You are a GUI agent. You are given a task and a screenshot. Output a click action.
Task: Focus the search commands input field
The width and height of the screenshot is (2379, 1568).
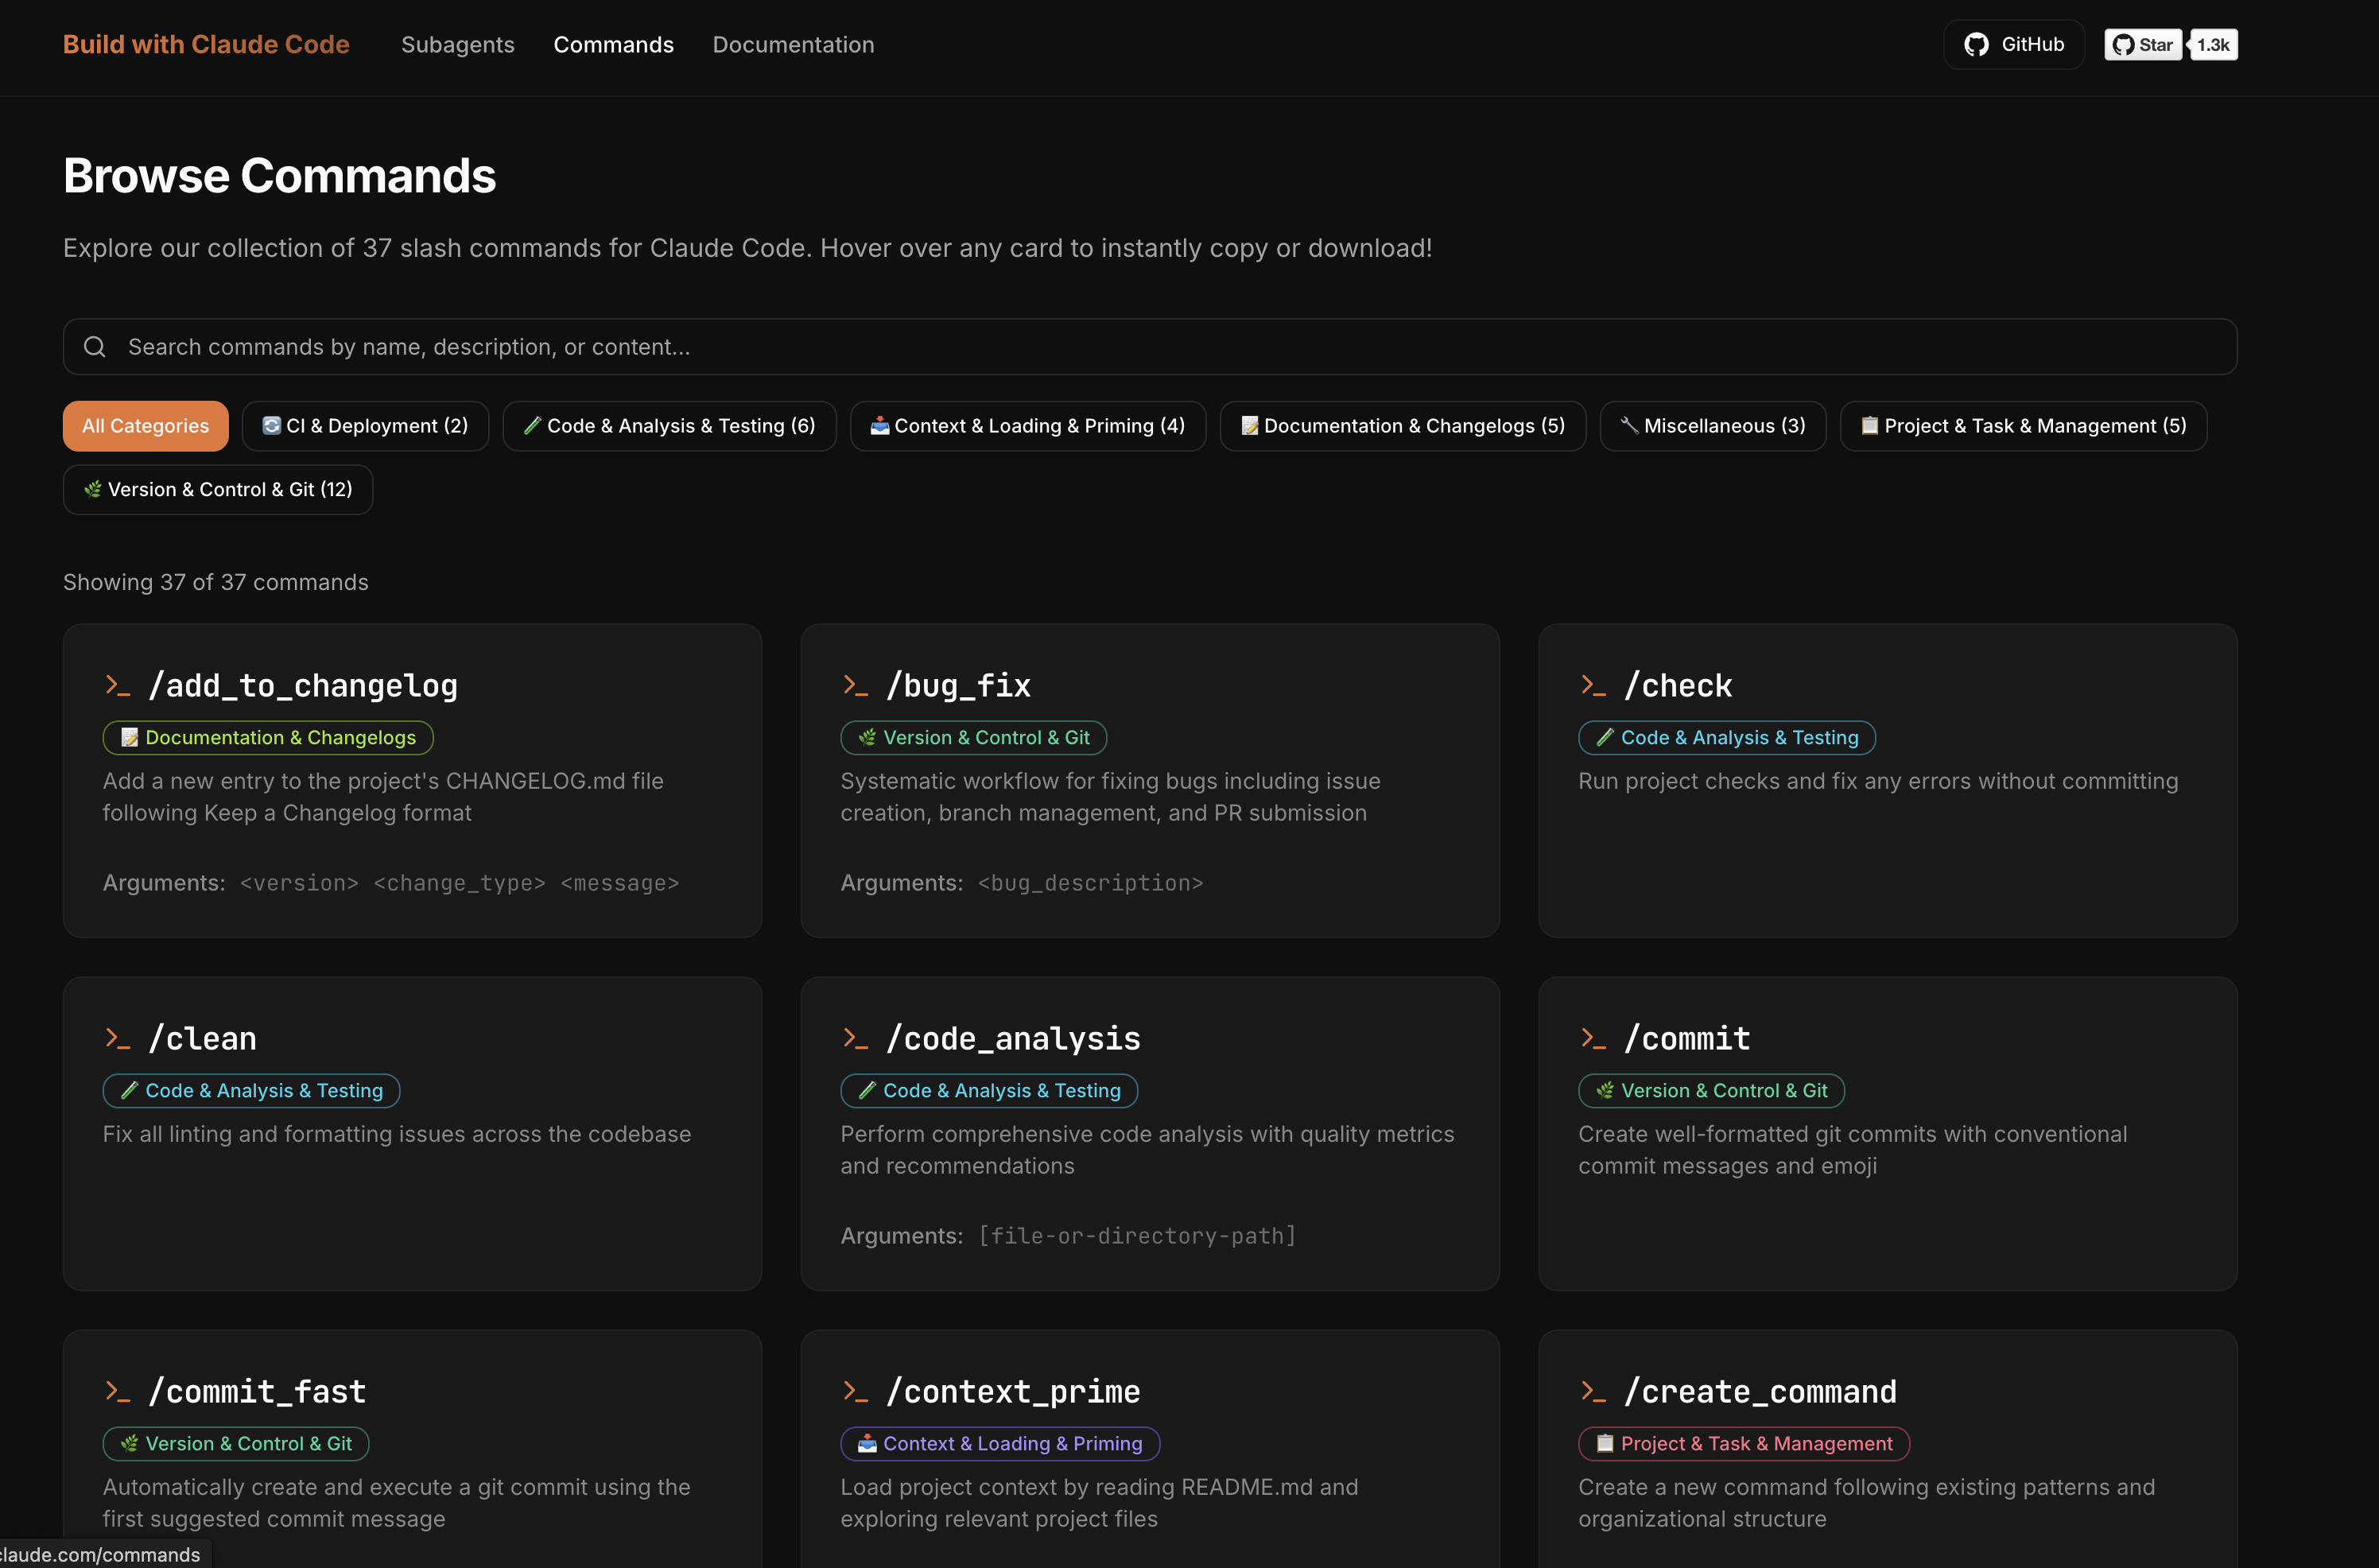click(1150, 347)
